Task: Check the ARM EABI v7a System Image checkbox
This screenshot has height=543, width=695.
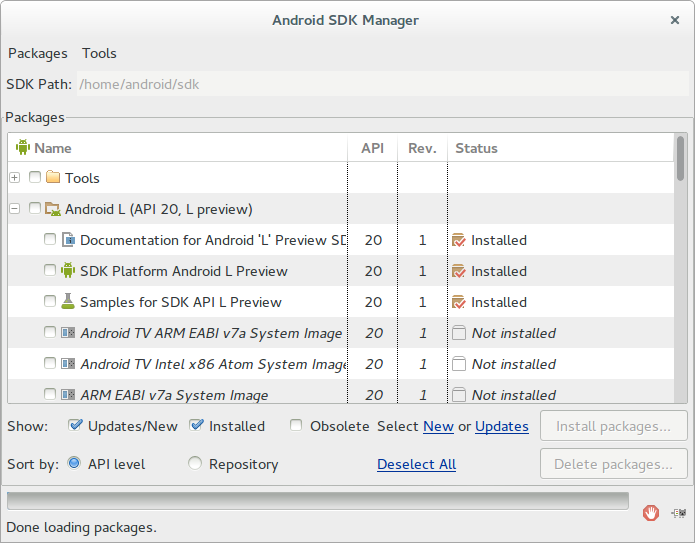Action: (50, 394)
